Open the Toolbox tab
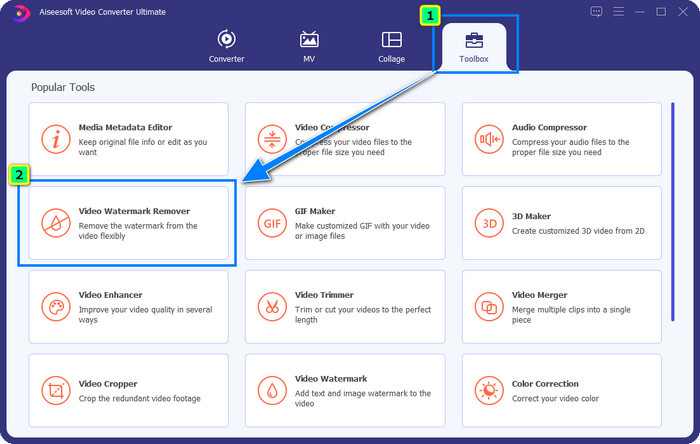The image size is (700, 444). pyautogui.click(x=474, y=47)
